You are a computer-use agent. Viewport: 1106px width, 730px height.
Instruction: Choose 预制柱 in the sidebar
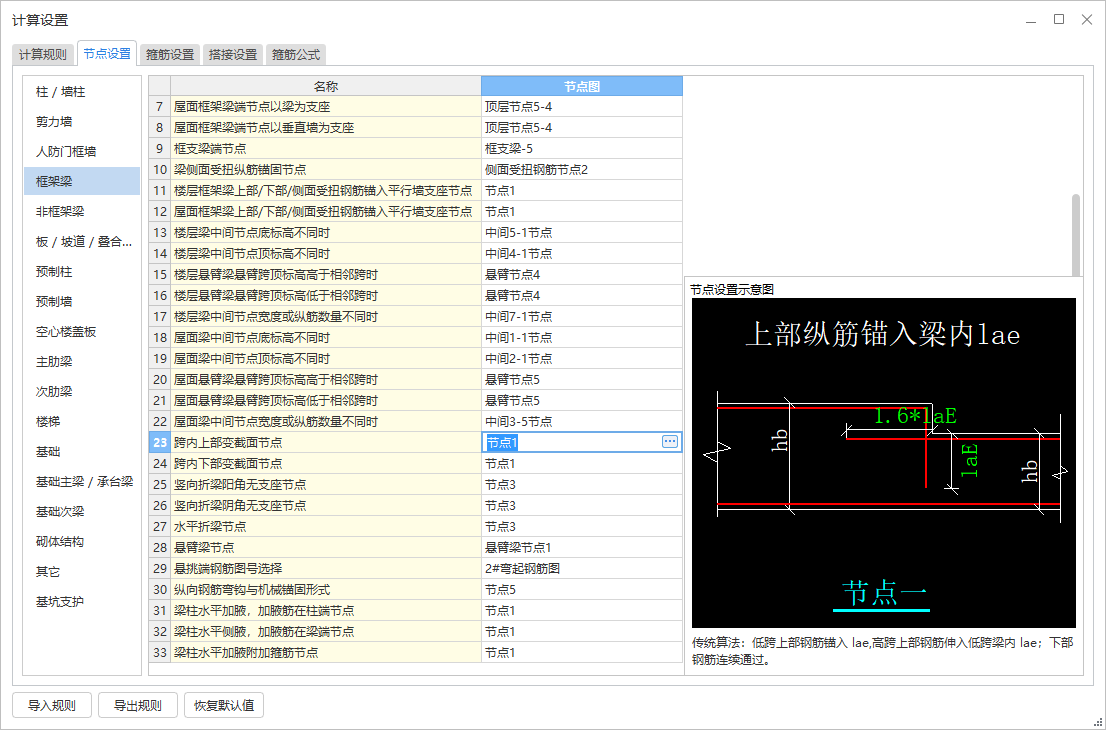tap(82, 272)
